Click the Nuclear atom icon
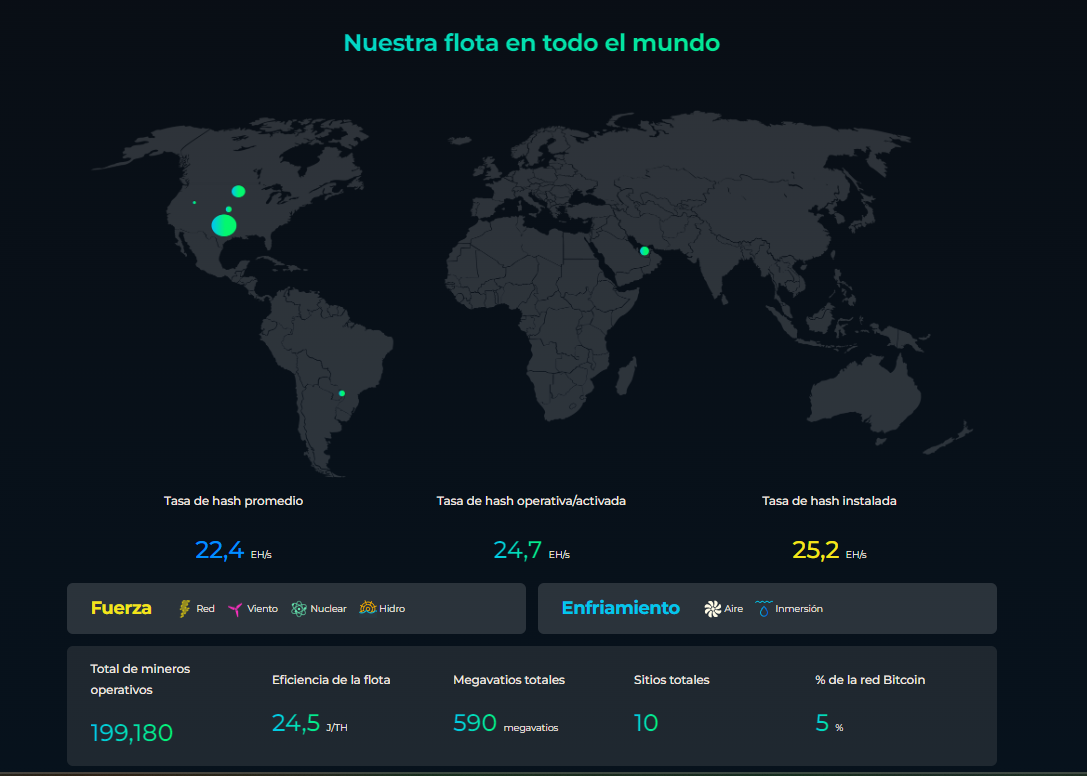 pyautogui.click(x=299, y=609)
